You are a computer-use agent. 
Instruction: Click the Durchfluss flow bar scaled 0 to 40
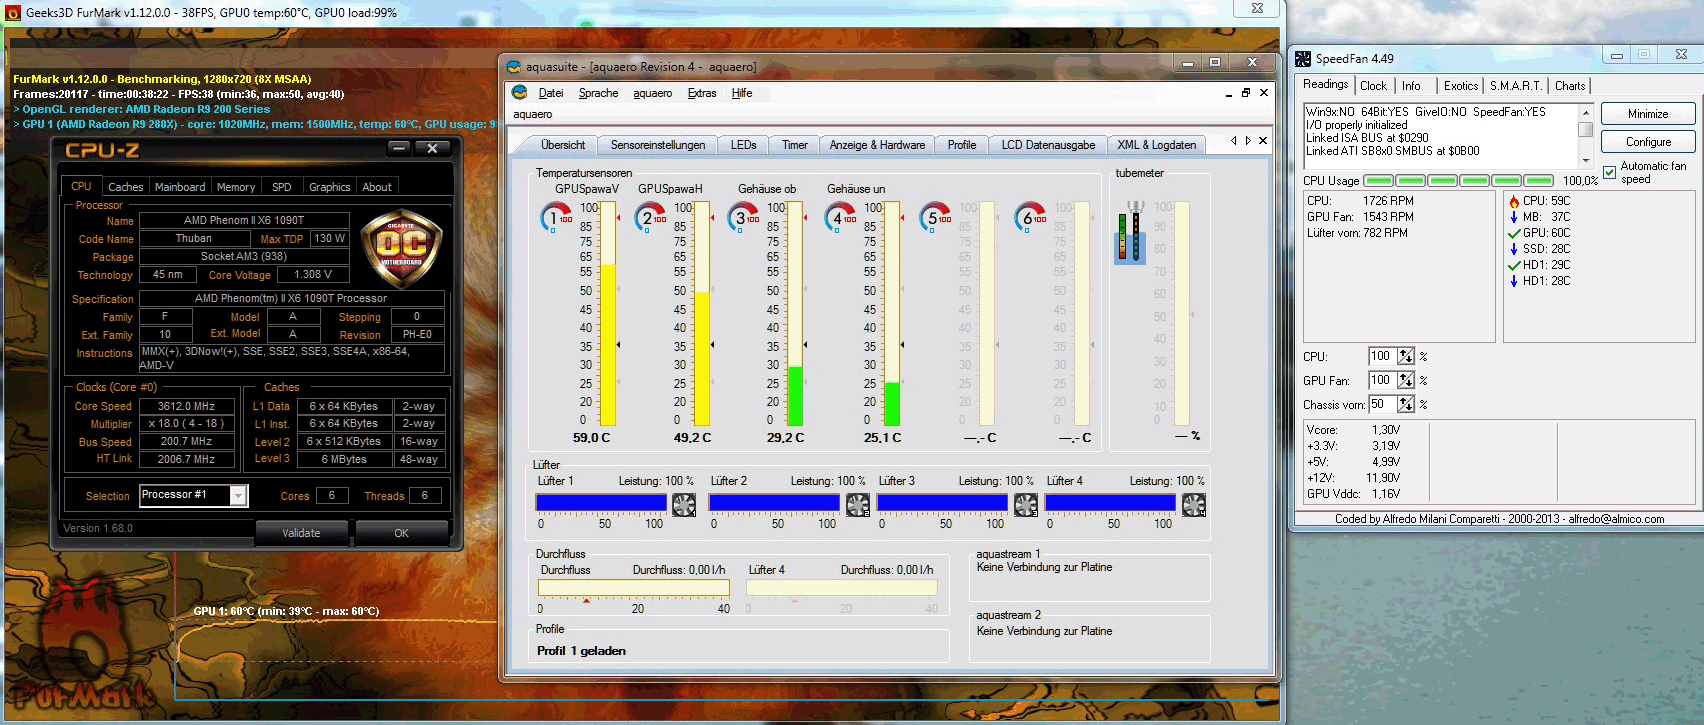pos(634,588)
